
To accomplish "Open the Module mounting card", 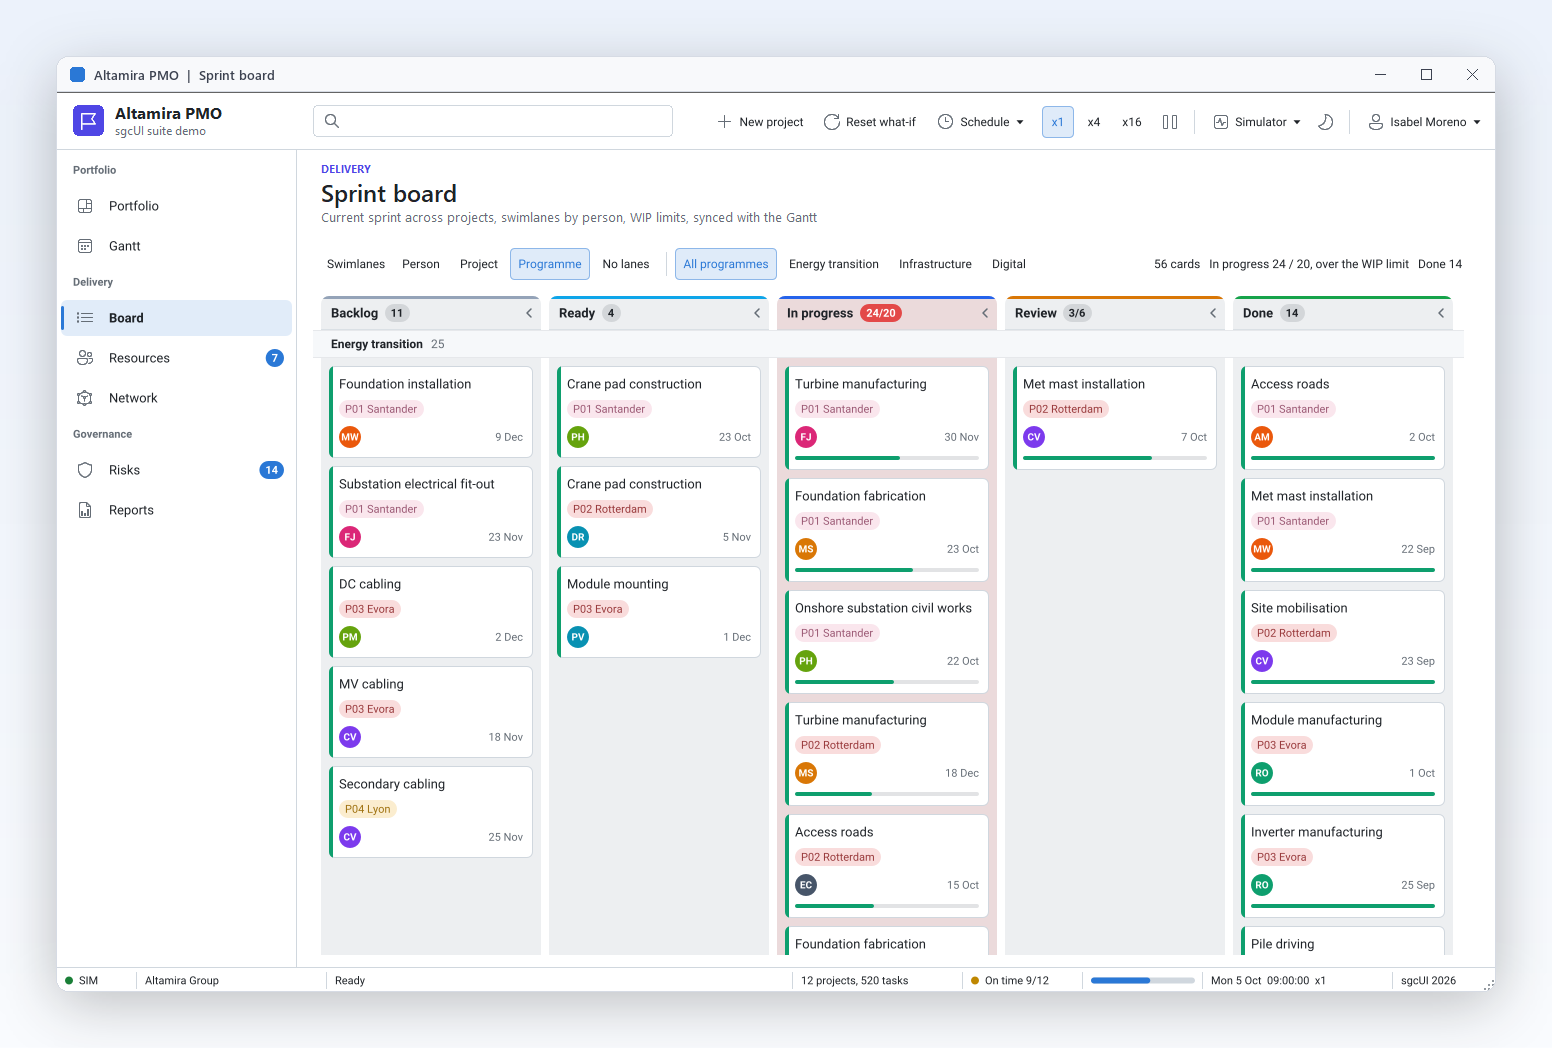I will click(x=659, y=612).
